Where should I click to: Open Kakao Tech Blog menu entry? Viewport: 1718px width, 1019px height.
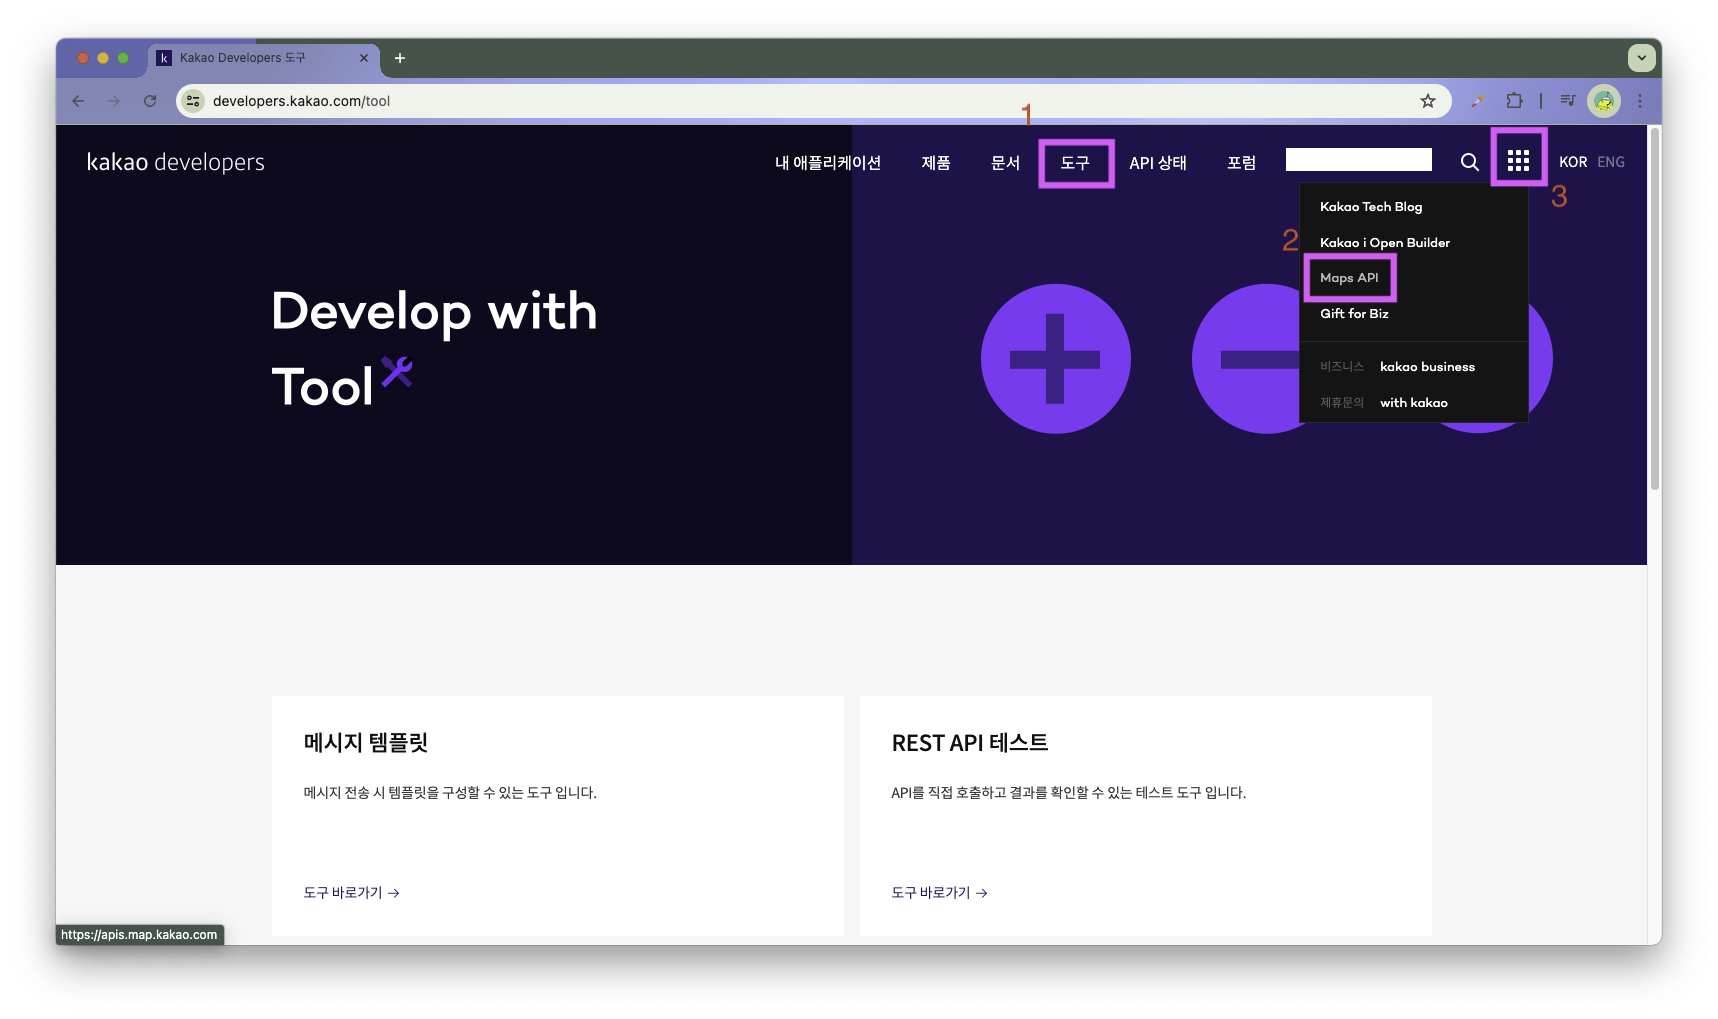[1371, 207]
